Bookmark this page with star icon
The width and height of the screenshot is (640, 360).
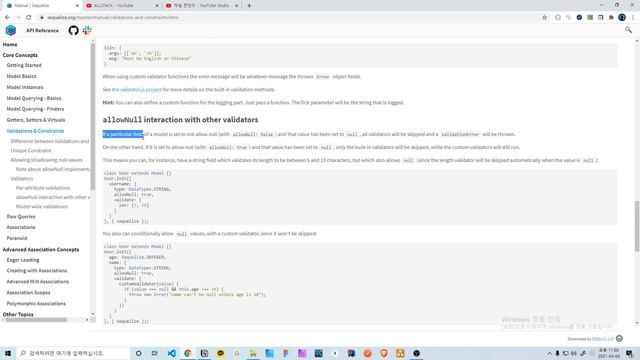pyautogui.click(x=544, y=18)
